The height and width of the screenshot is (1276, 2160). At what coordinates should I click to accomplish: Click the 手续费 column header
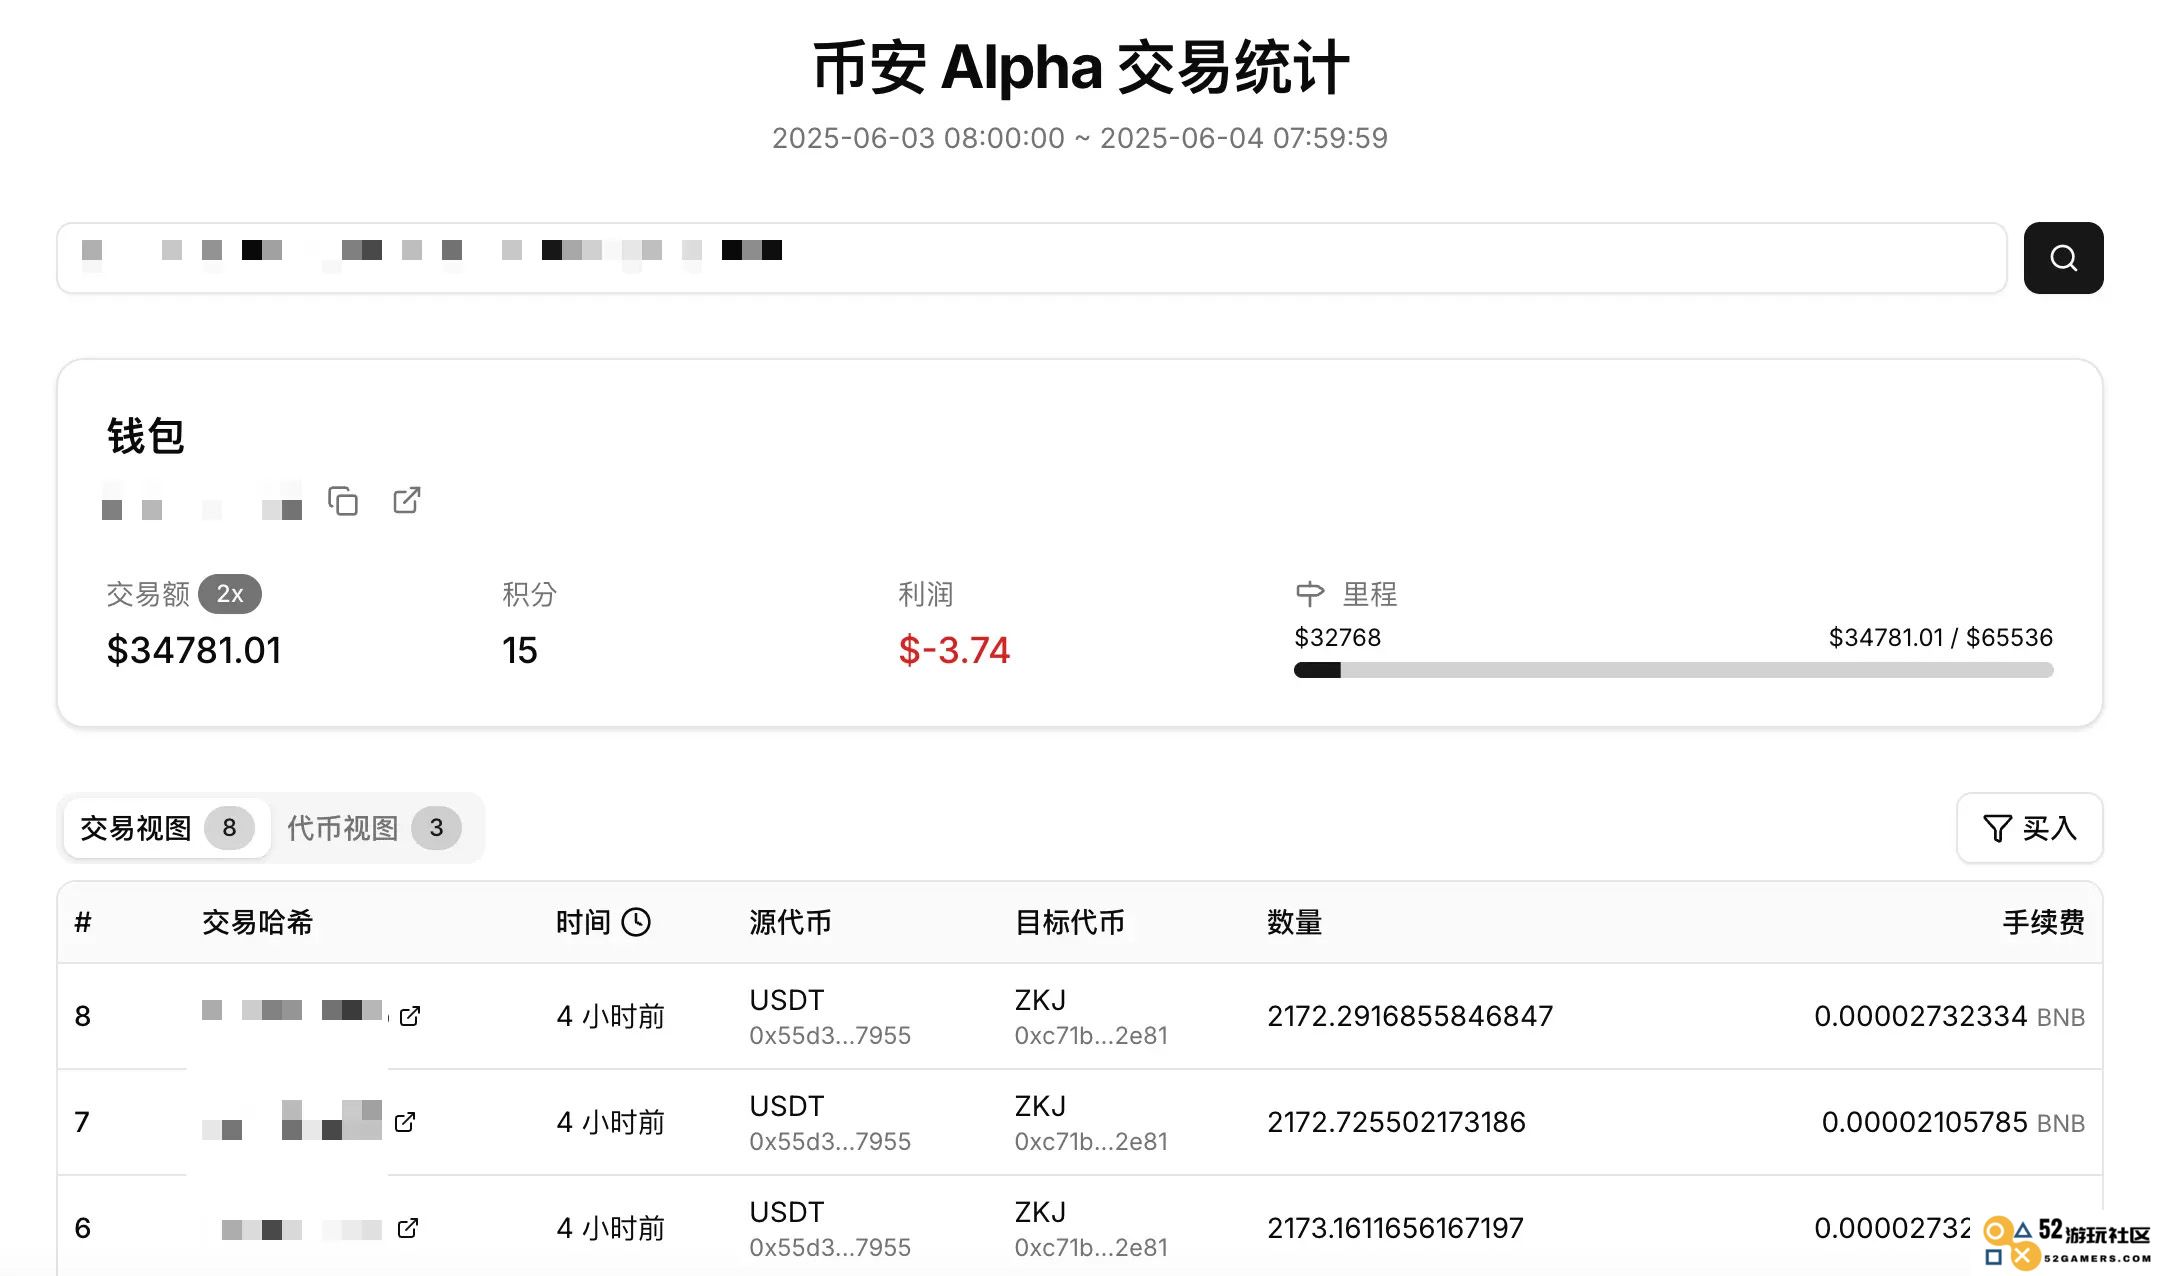click(2044, 922)
